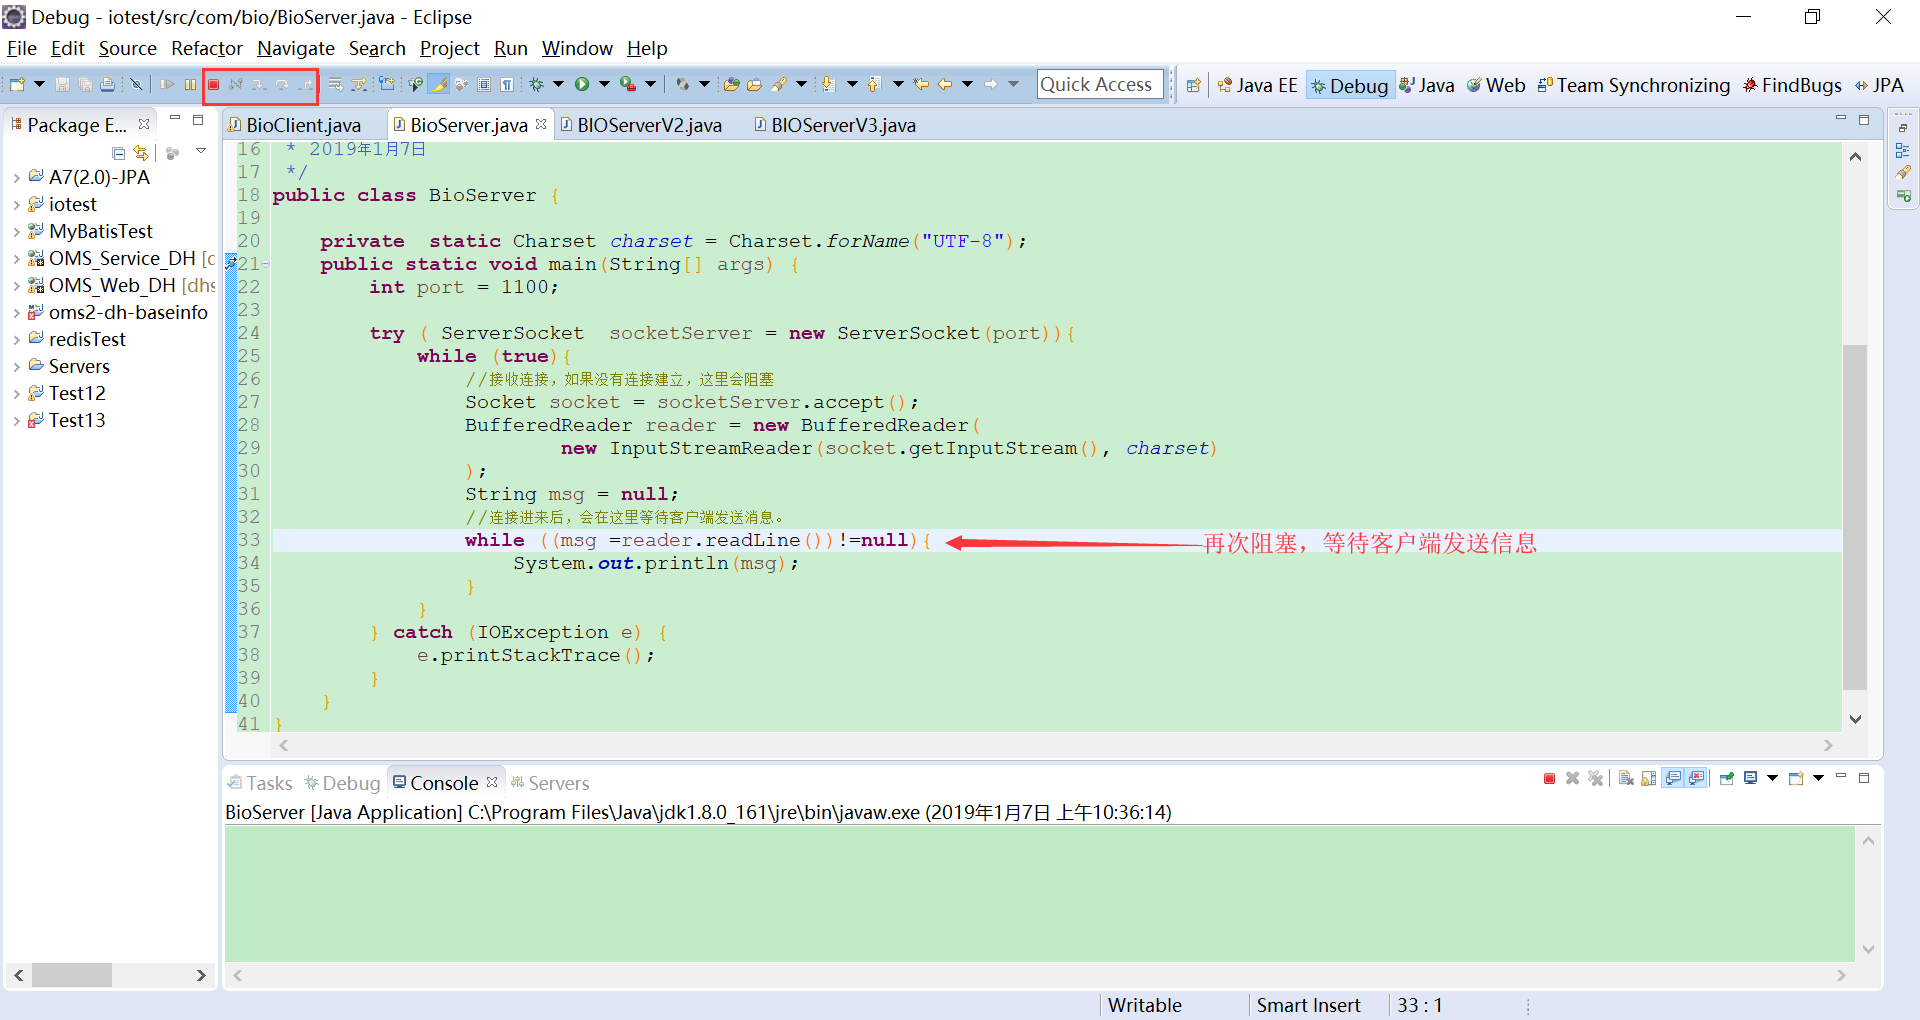Switch to Team Synchronizing perspective
Viewport: 1920px width, 1020px height.
(x=1634, y=85)
